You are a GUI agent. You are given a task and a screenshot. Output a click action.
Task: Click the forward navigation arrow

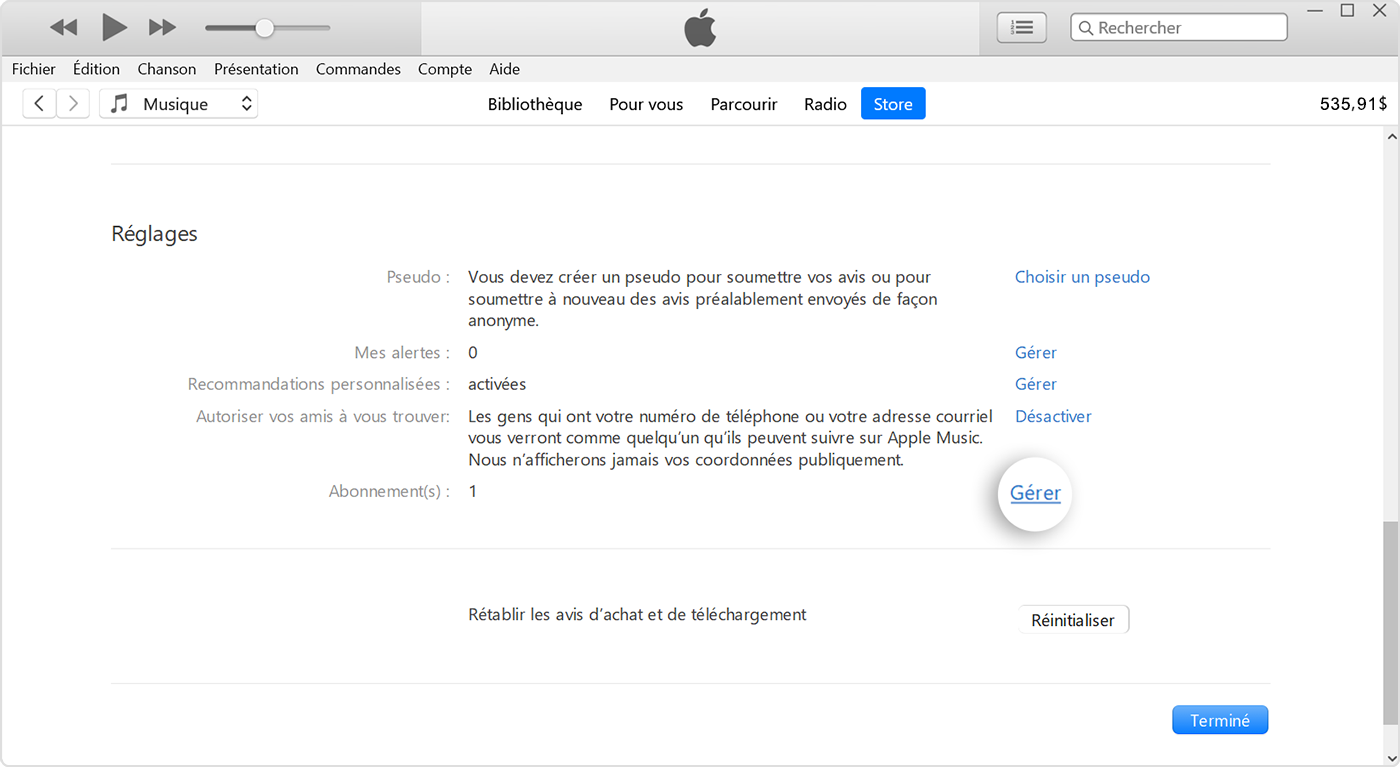73,103
